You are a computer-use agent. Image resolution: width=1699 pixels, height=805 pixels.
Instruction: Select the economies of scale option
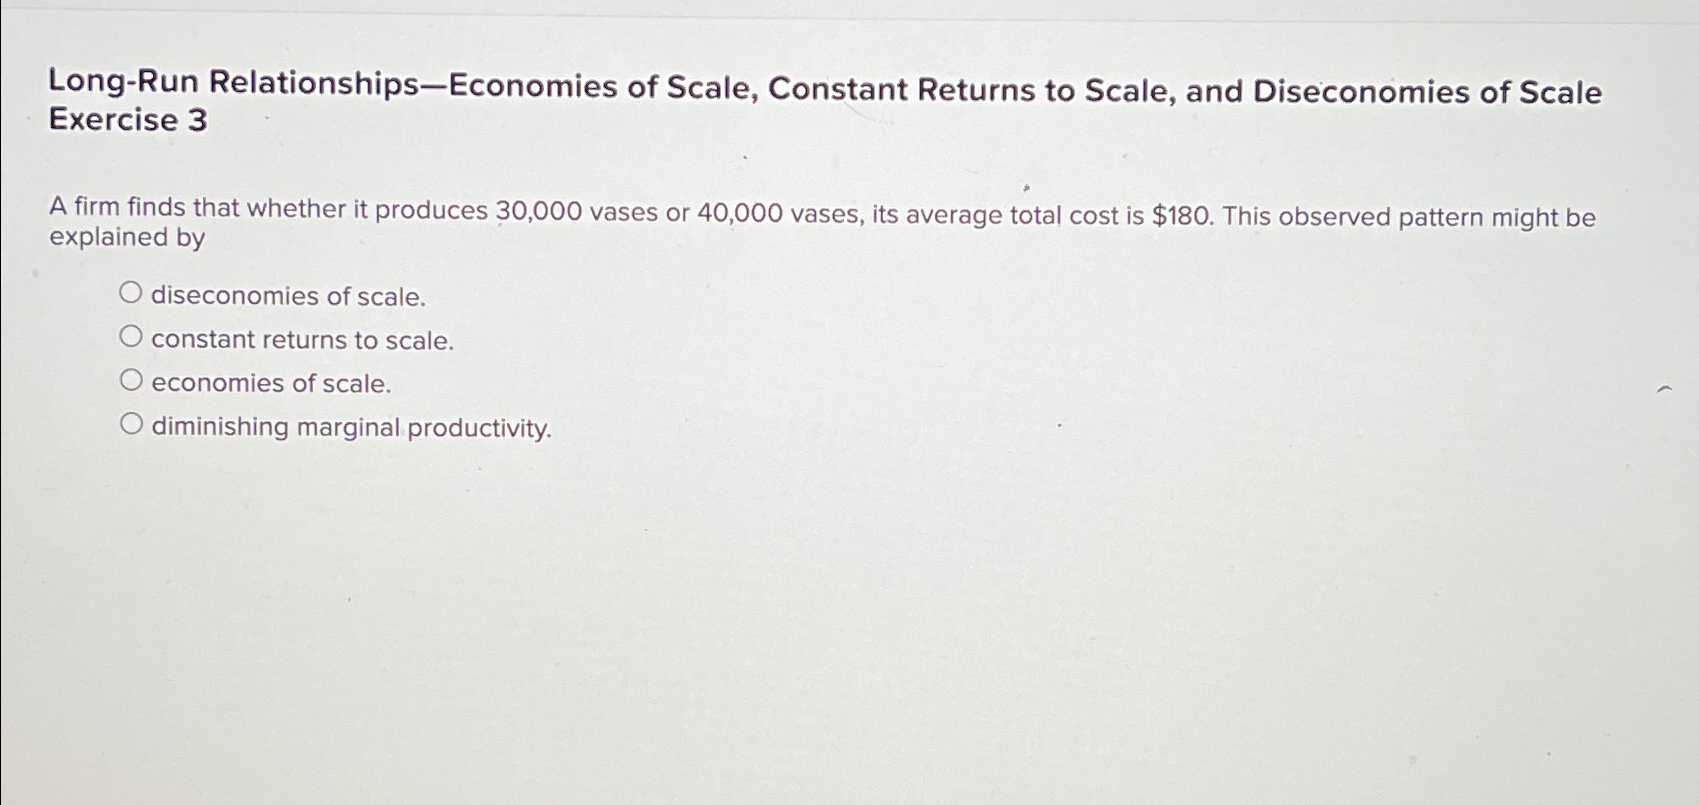point(133,378)
